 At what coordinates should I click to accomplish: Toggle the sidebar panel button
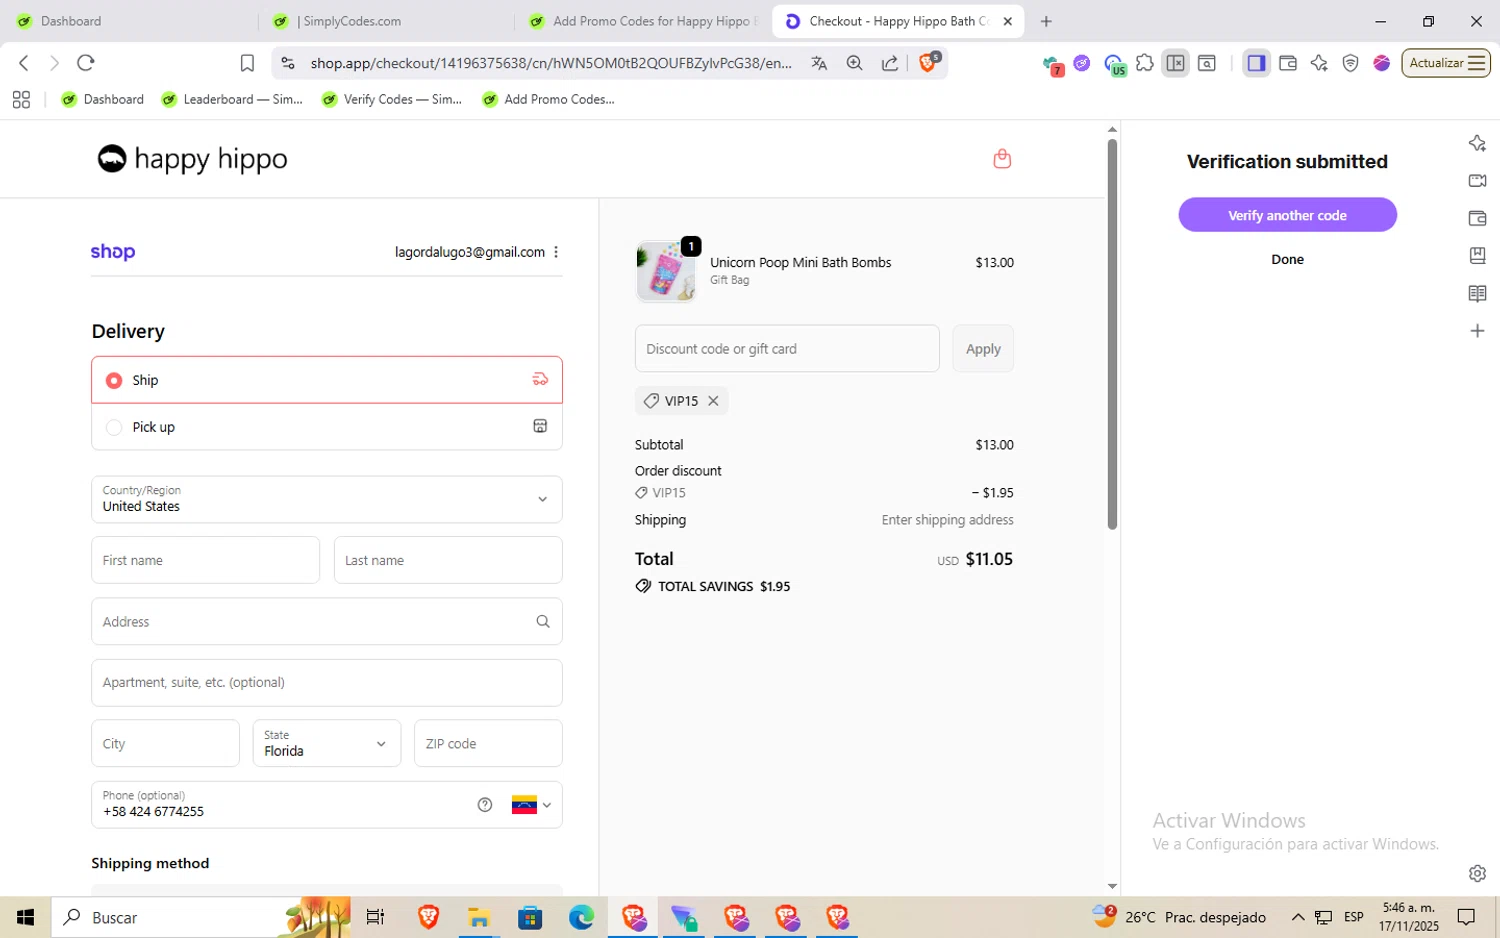pos(1256,63)
